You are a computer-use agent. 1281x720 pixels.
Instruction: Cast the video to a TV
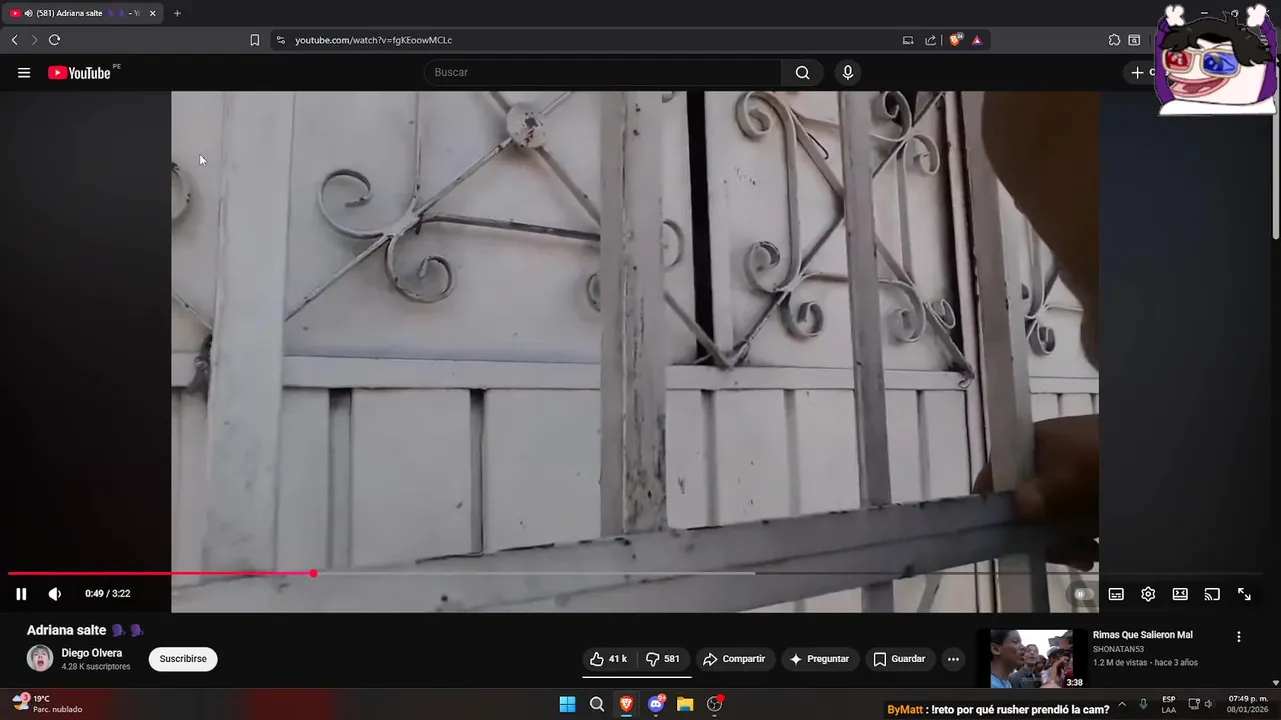[x=1212, y=594]
